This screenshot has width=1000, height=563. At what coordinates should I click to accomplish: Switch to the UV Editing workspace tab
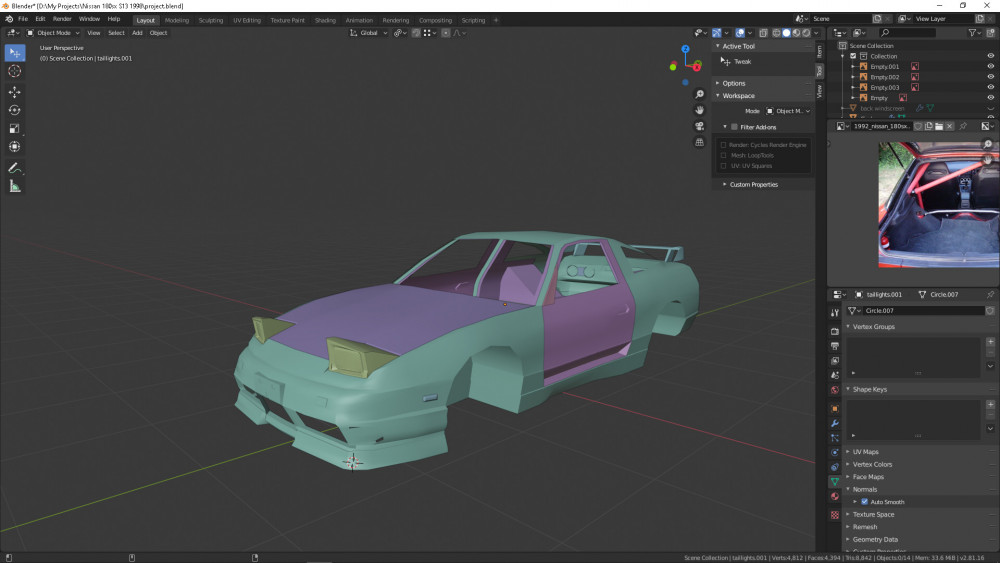(247, 20)
